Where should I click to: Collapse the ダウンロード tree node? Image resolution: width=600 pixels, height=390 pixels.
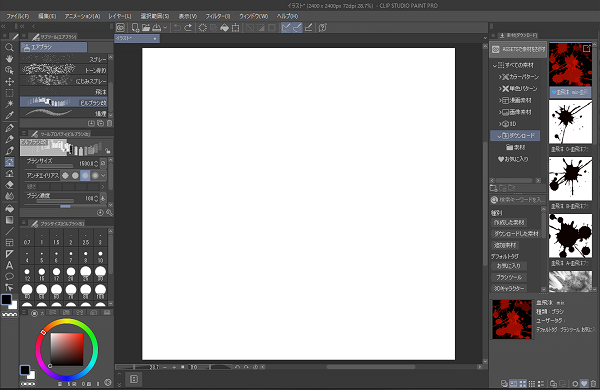coord(499,136)
